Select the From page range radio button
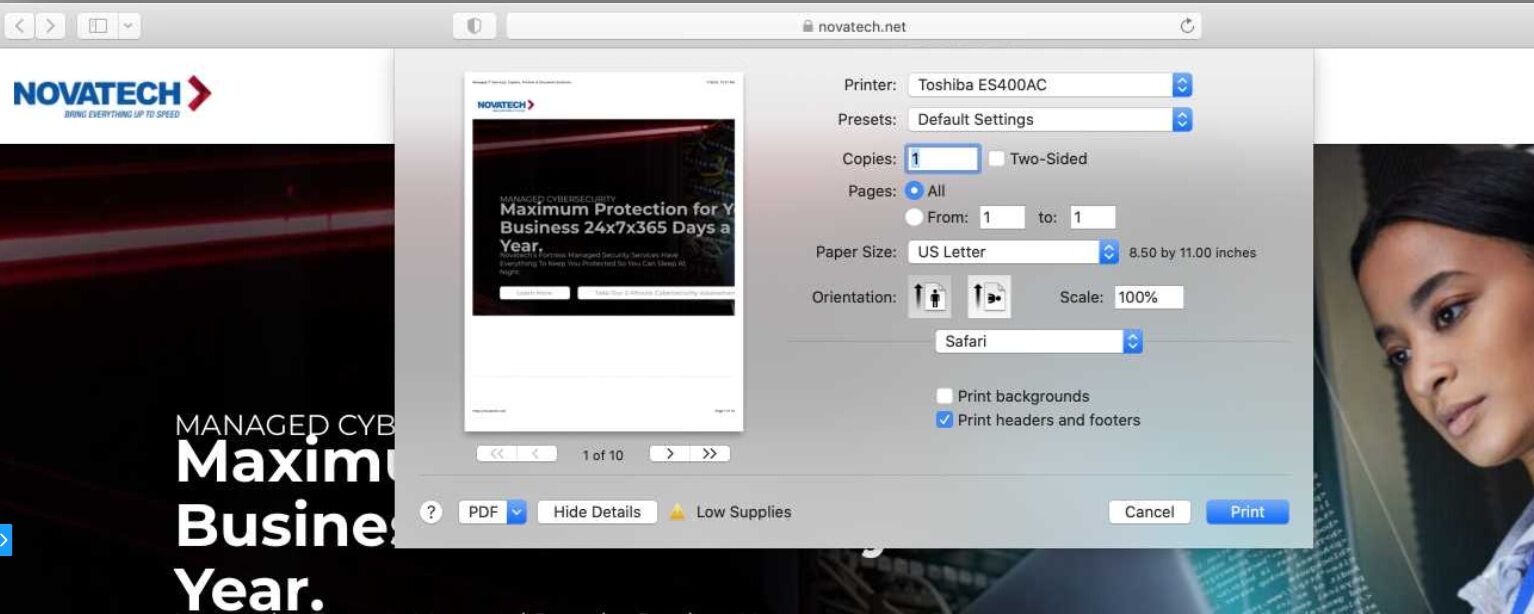 914,217
